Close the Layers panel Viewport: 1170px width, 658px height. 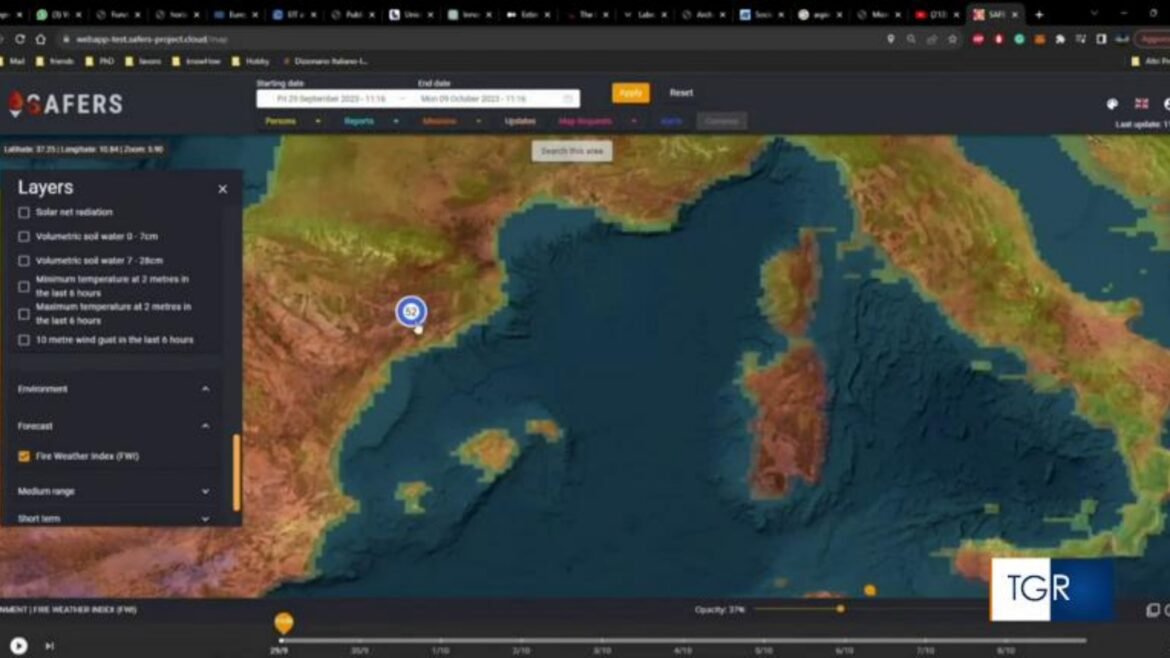click(x=222, y=189)
